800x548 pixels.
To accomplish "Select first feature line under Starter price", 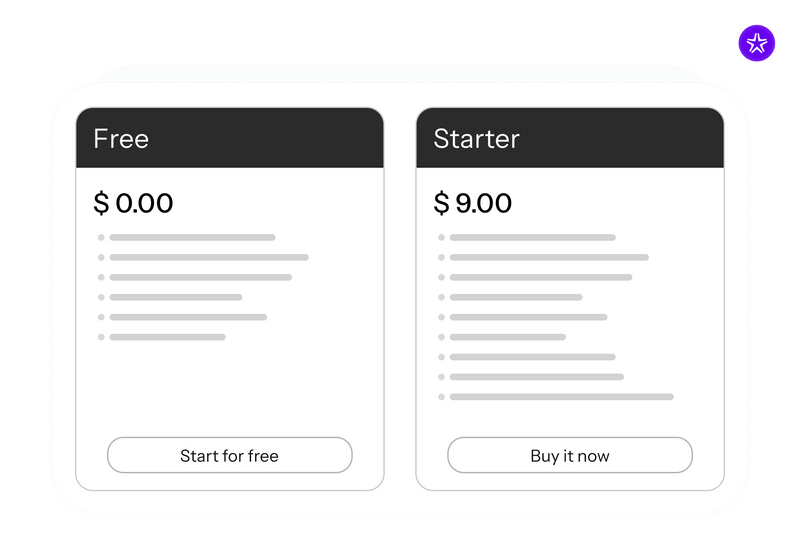I will click(532, 237).
